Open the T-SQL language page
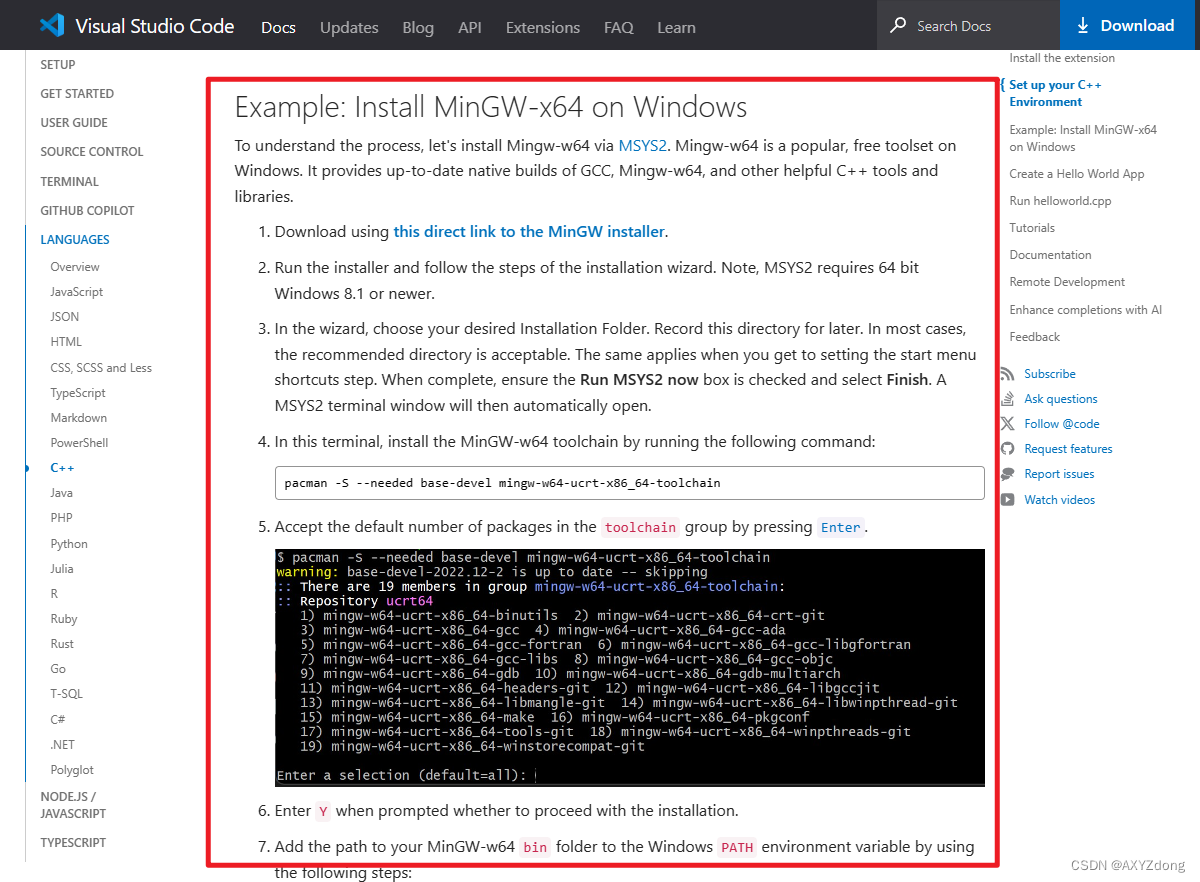The image size is (1200, 882). pos(67,694)
